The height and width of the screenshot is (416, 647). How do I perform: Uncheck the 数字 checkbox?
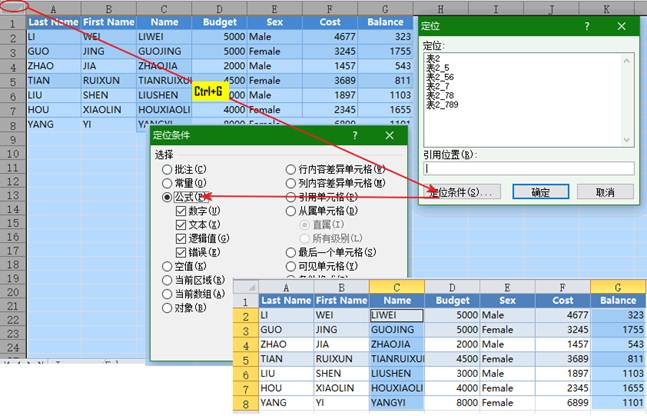tap(181, 211)
